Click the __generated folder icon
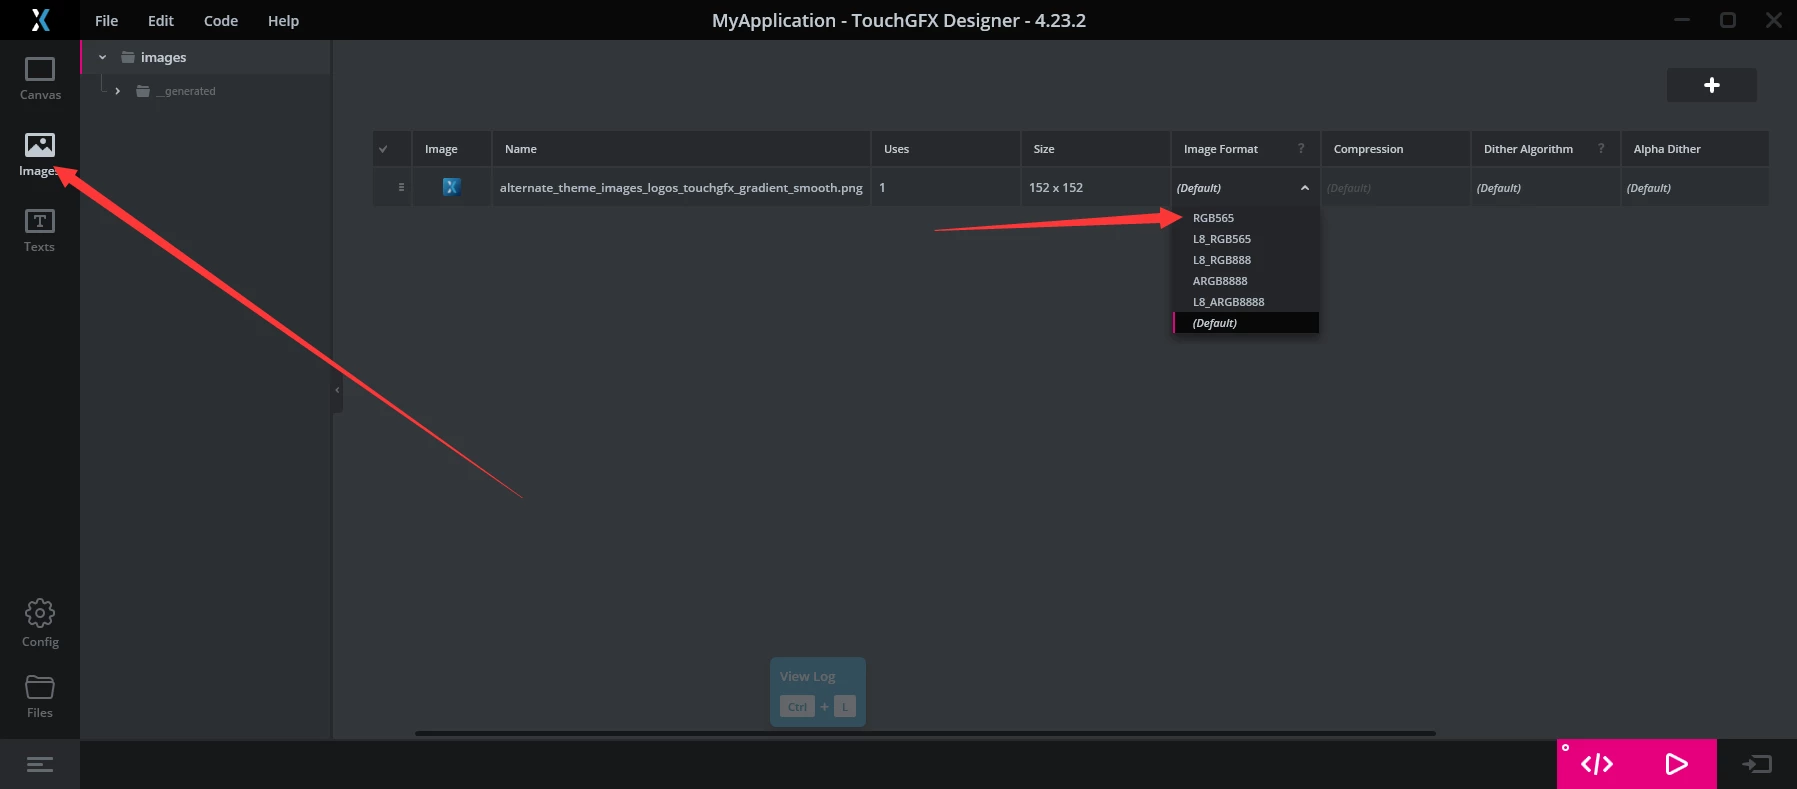Screen dimensions: 1797x789 coord(143,91)
